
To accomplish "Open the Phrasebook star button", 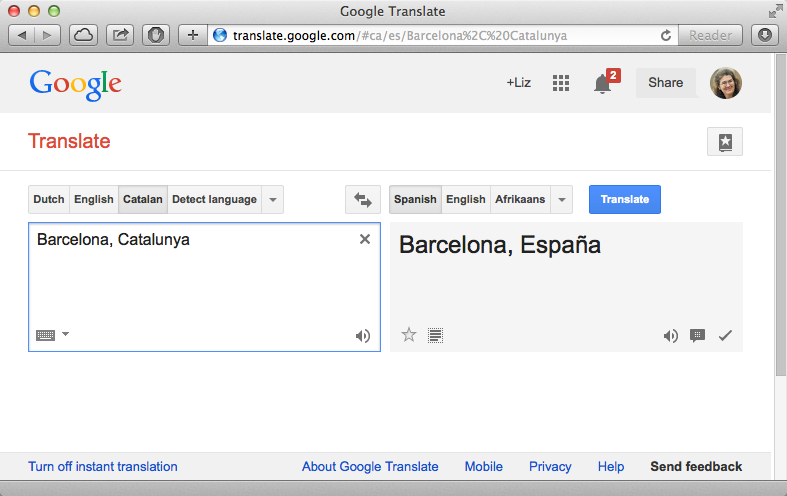I will point(725,142).
